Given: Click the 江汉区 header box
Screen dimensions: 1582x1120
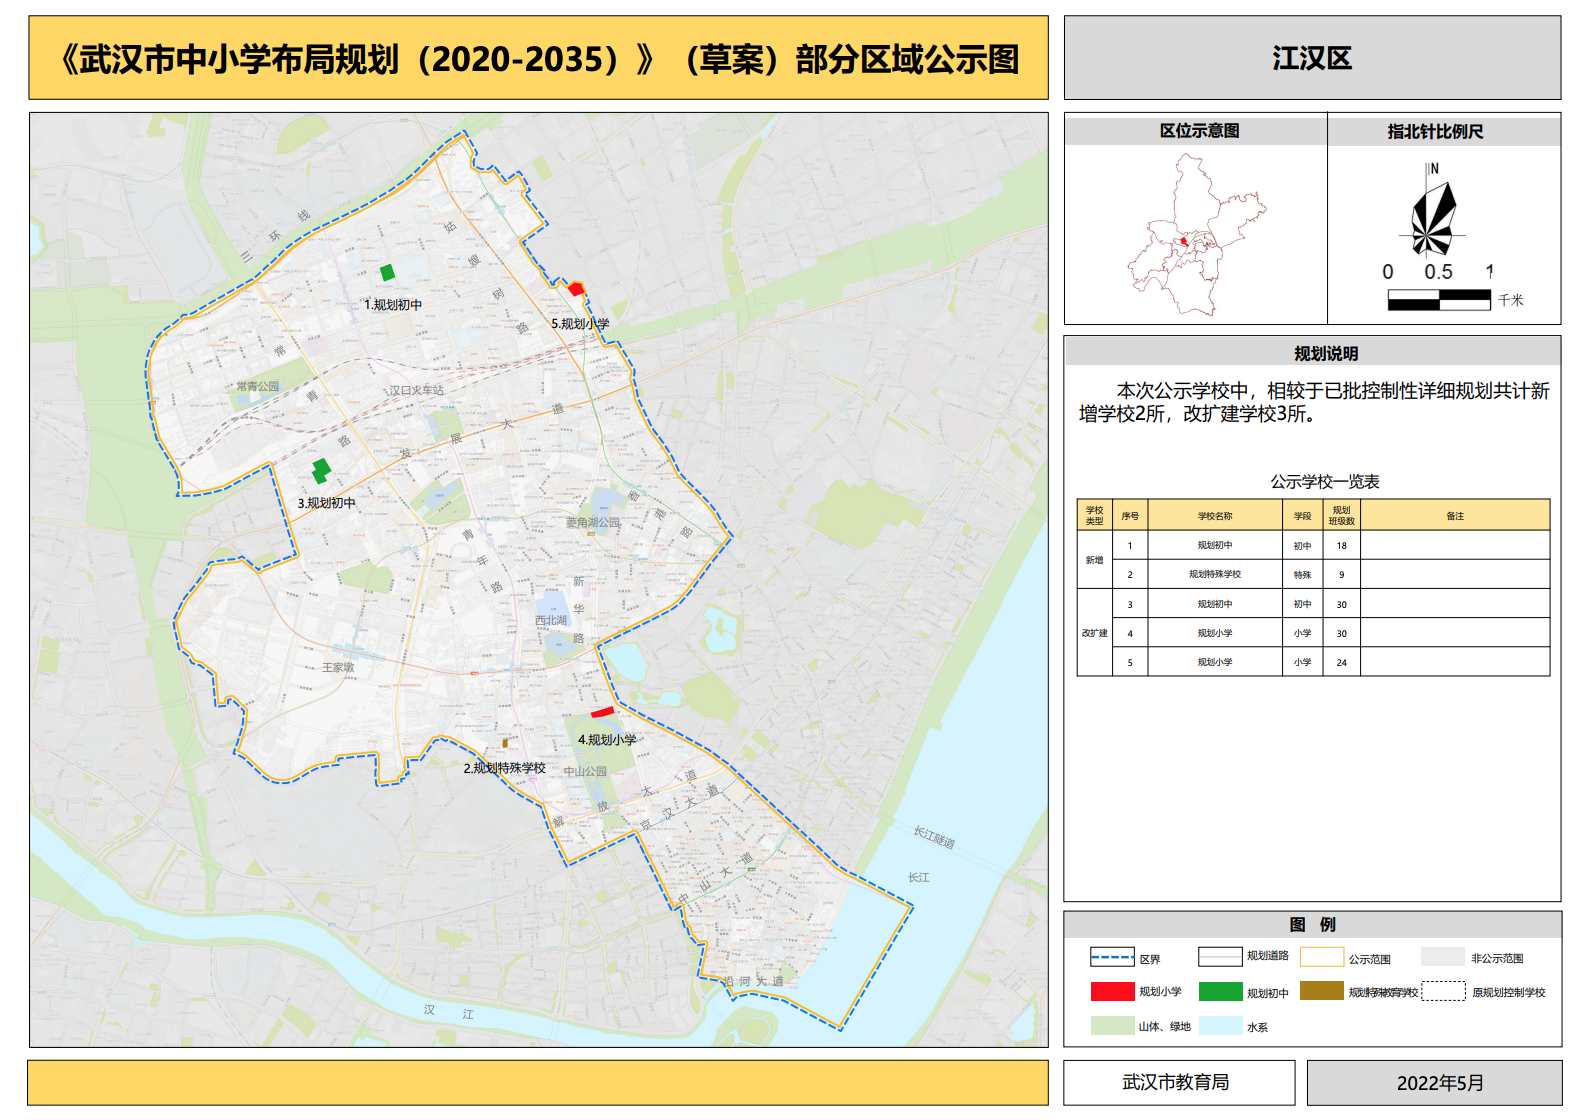Looking at the screenshot, I should pos(1311,58).
